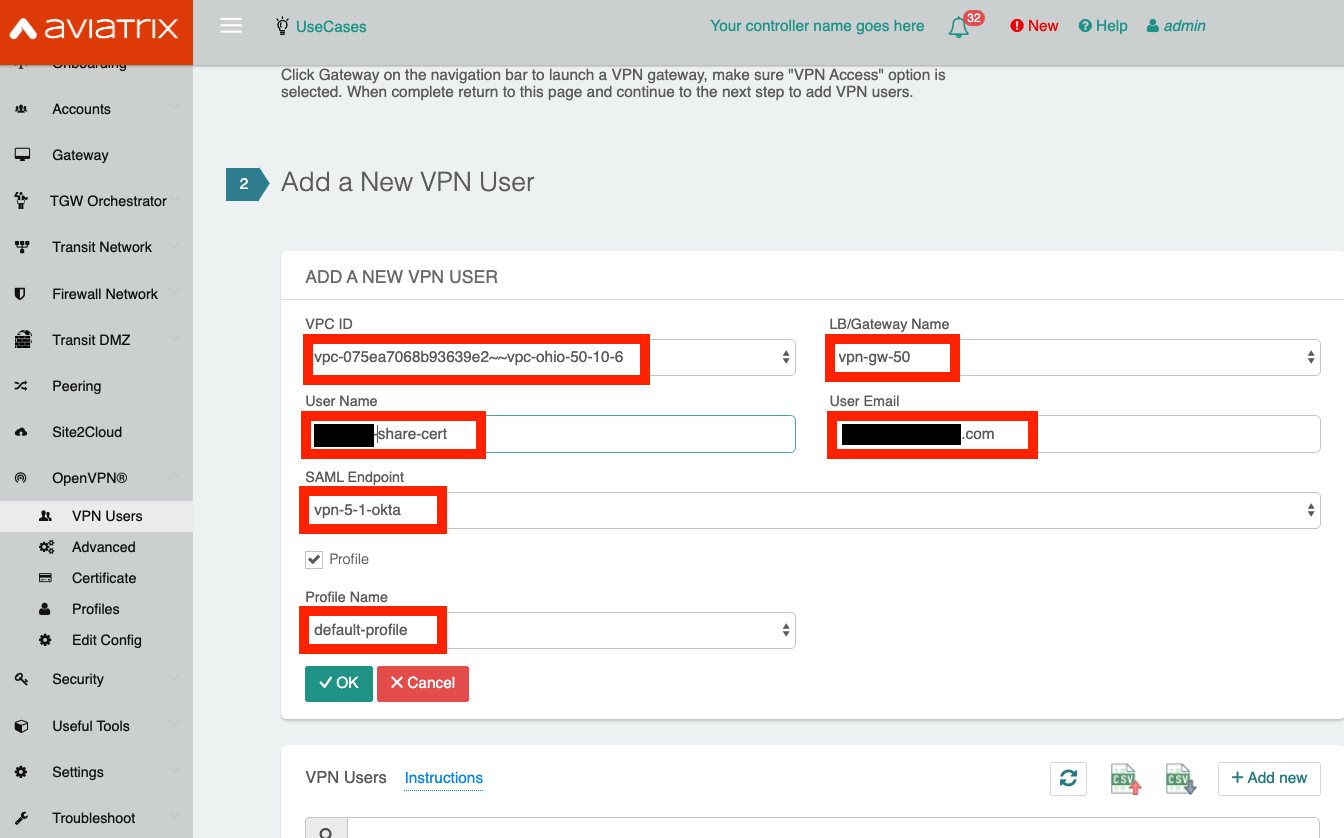Export VPN users with the CSV download icon
The image size is (1344, 838).
[1180, 778]
